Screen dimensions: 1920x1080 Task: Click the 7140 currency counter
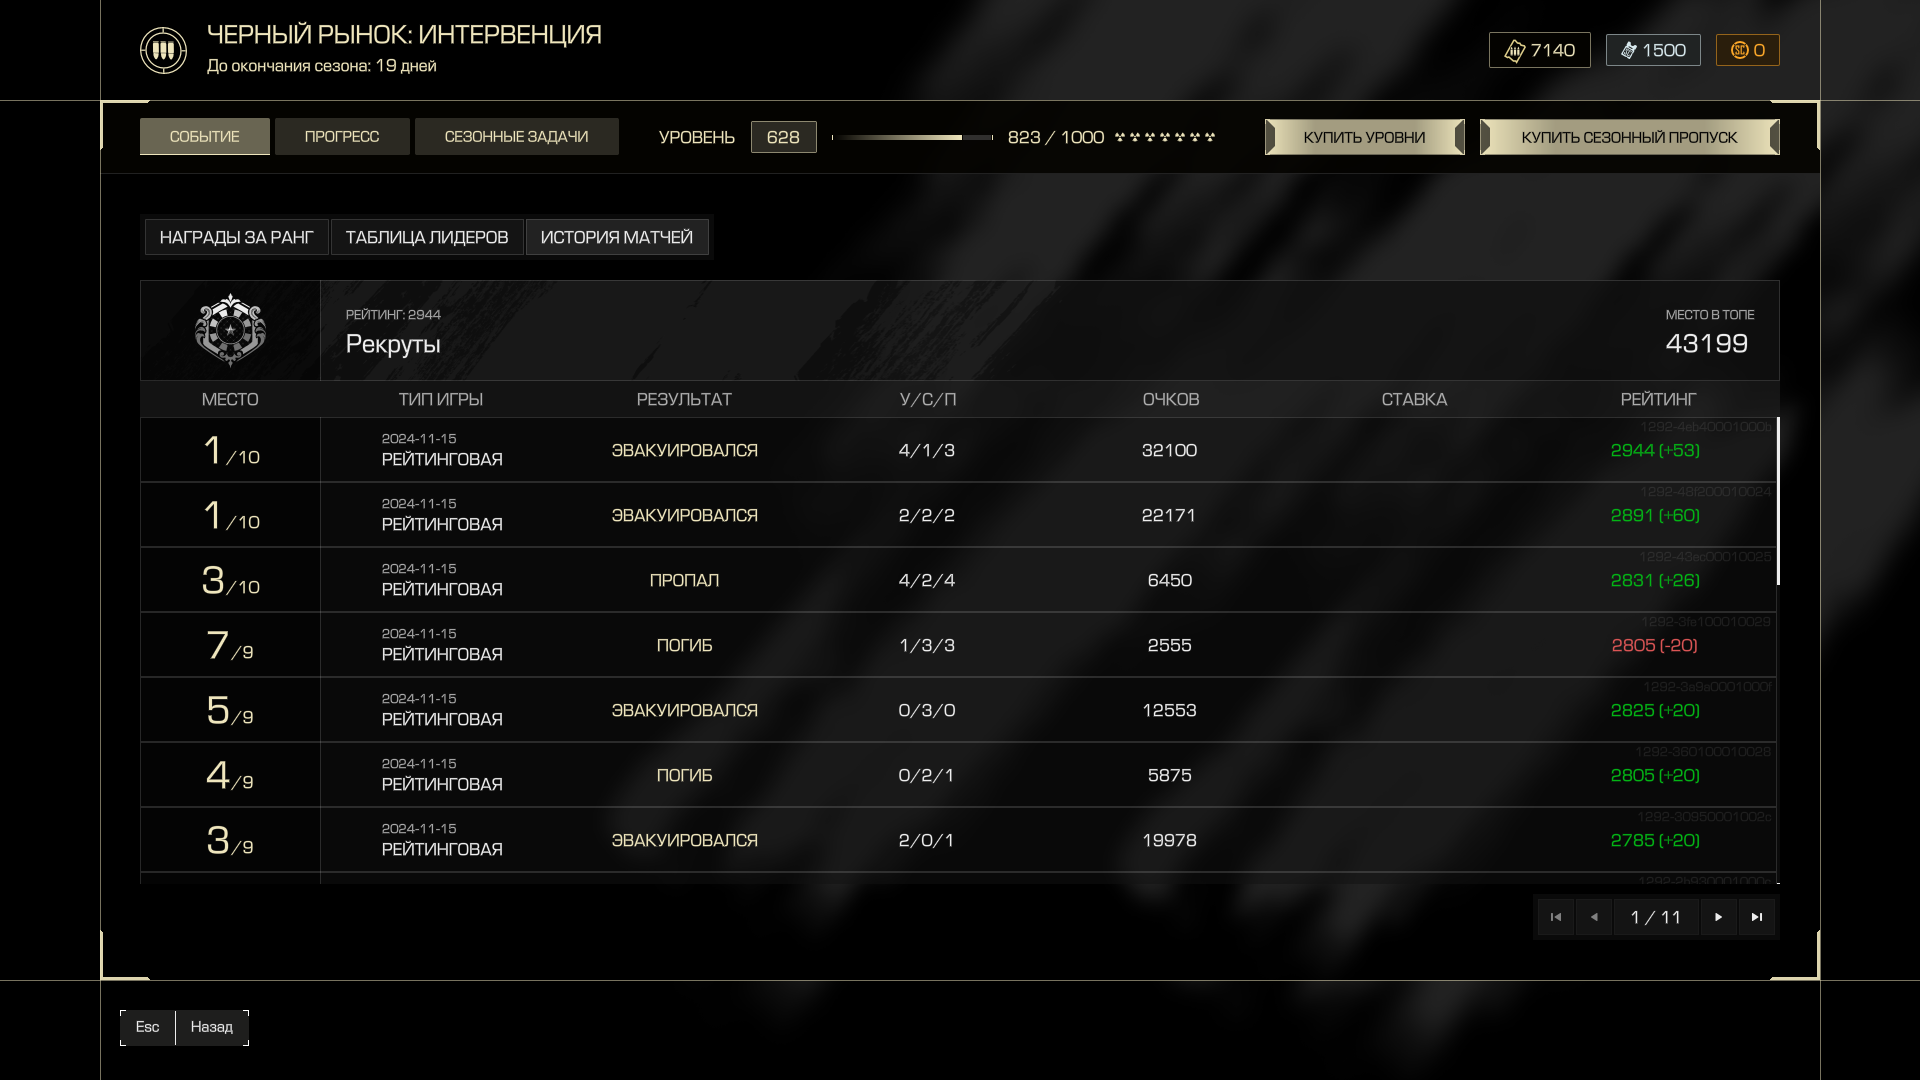1540,50
